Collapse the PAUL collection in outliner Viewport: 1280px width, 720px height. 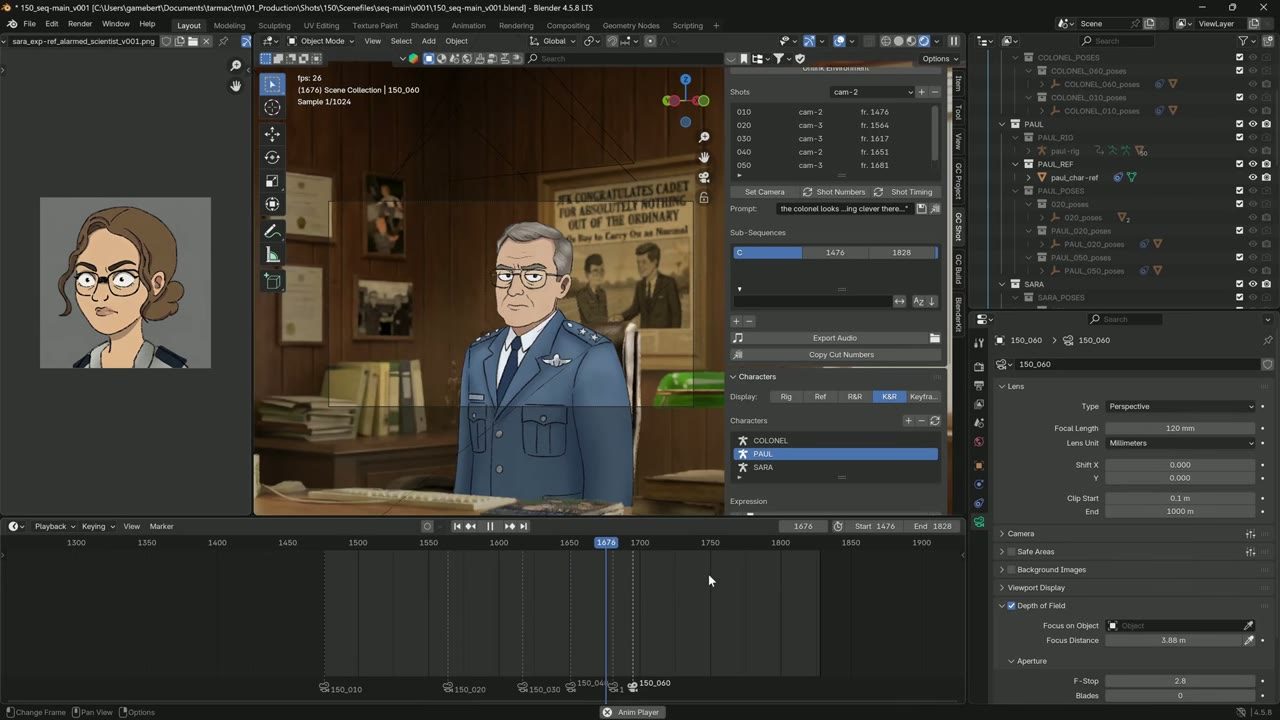click(x=1003, y=125)
